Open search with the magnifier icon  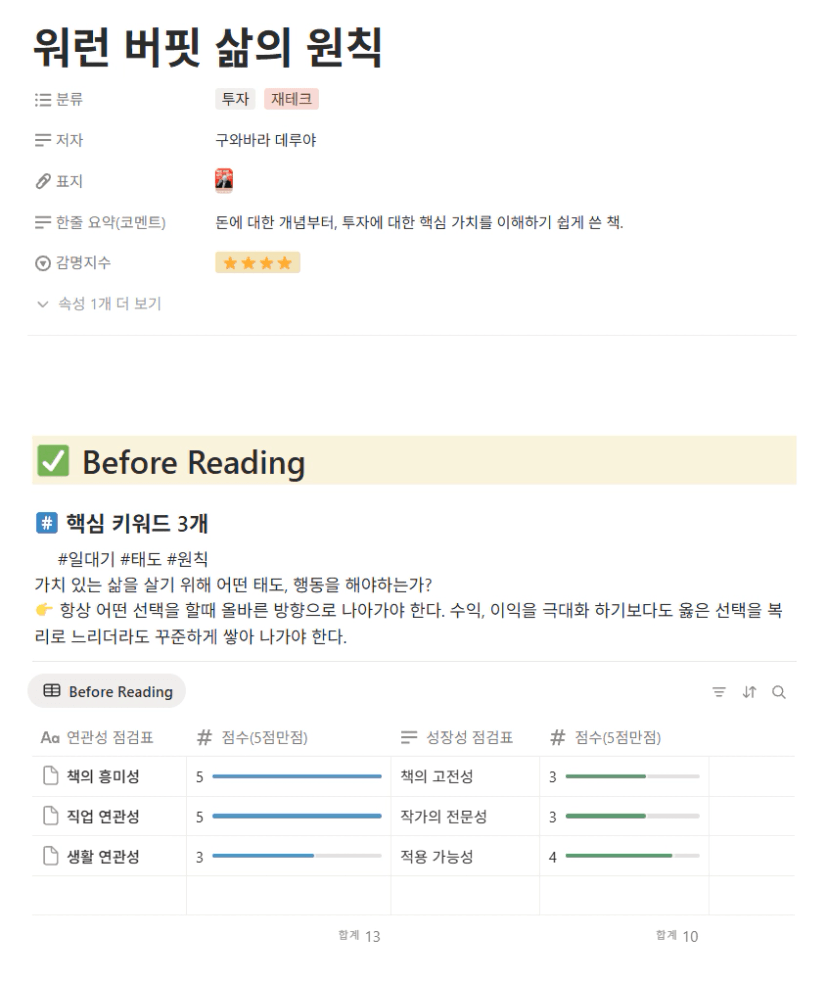779,692
